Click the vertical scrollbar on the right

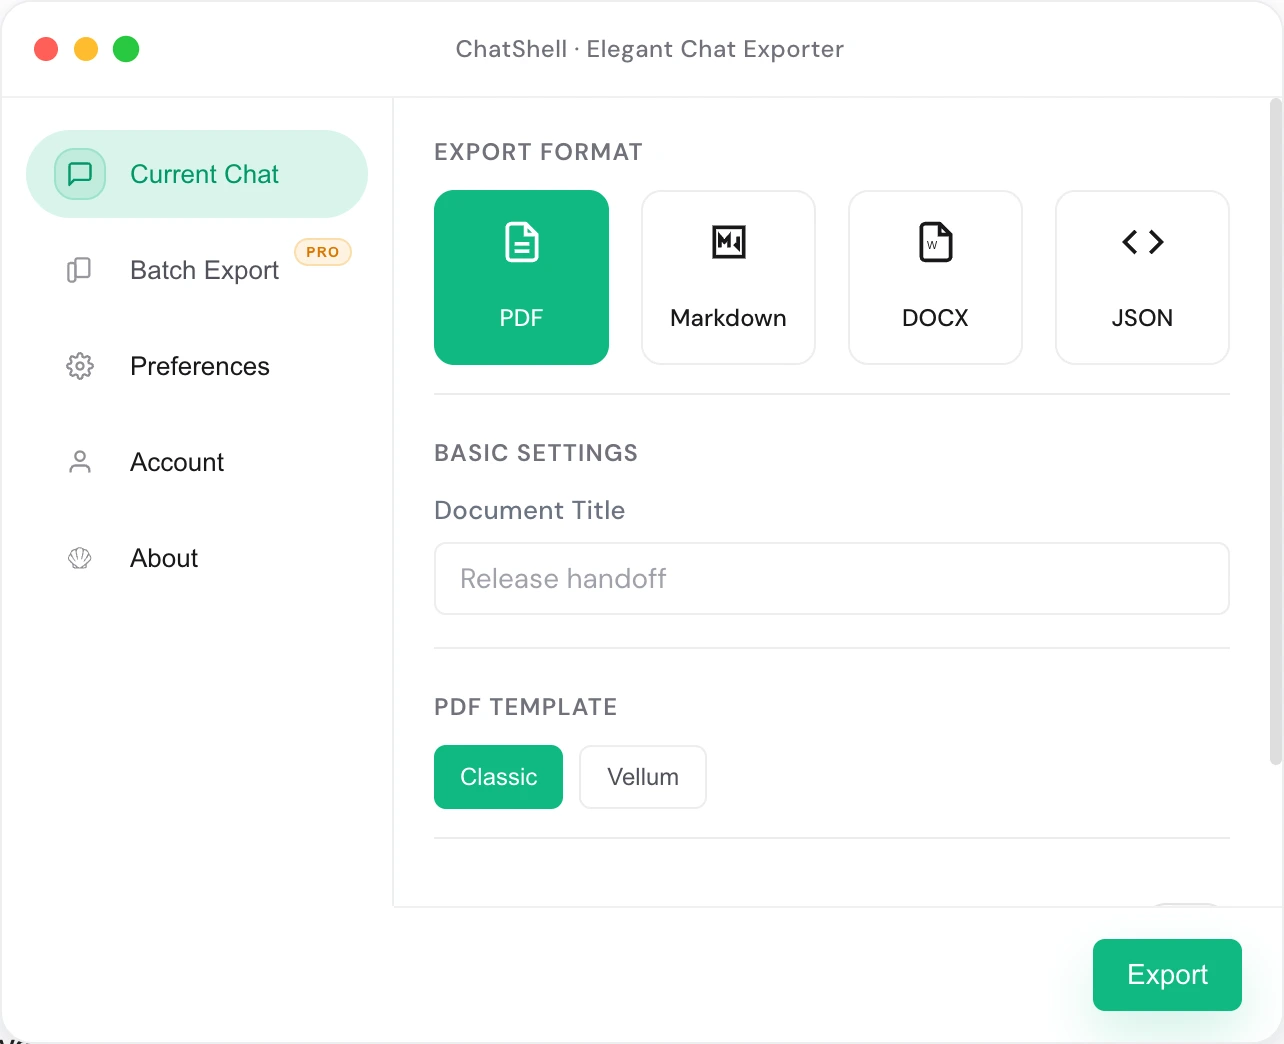click(1276, 432)
